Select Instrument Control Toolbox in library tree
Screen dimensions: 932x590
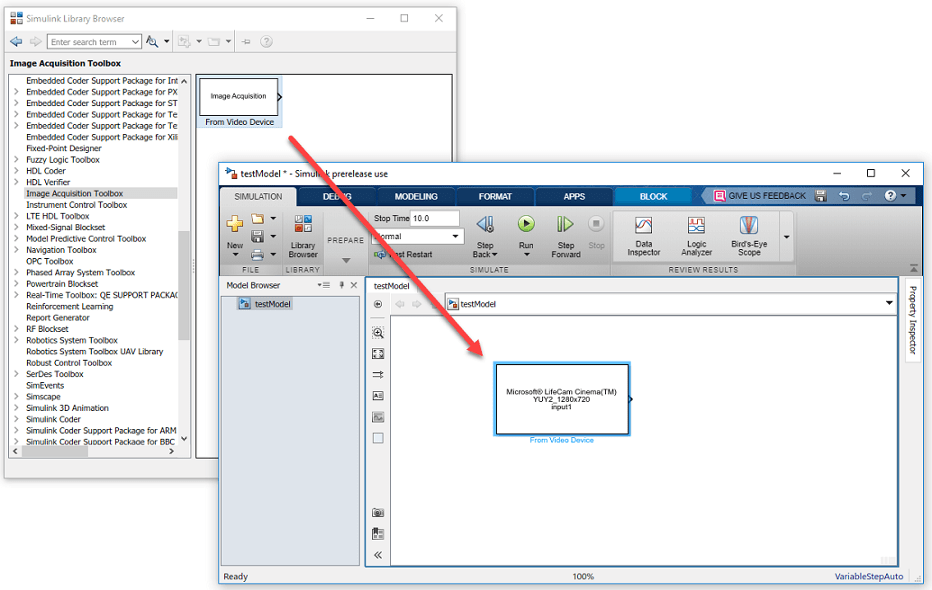click(77, 205)
